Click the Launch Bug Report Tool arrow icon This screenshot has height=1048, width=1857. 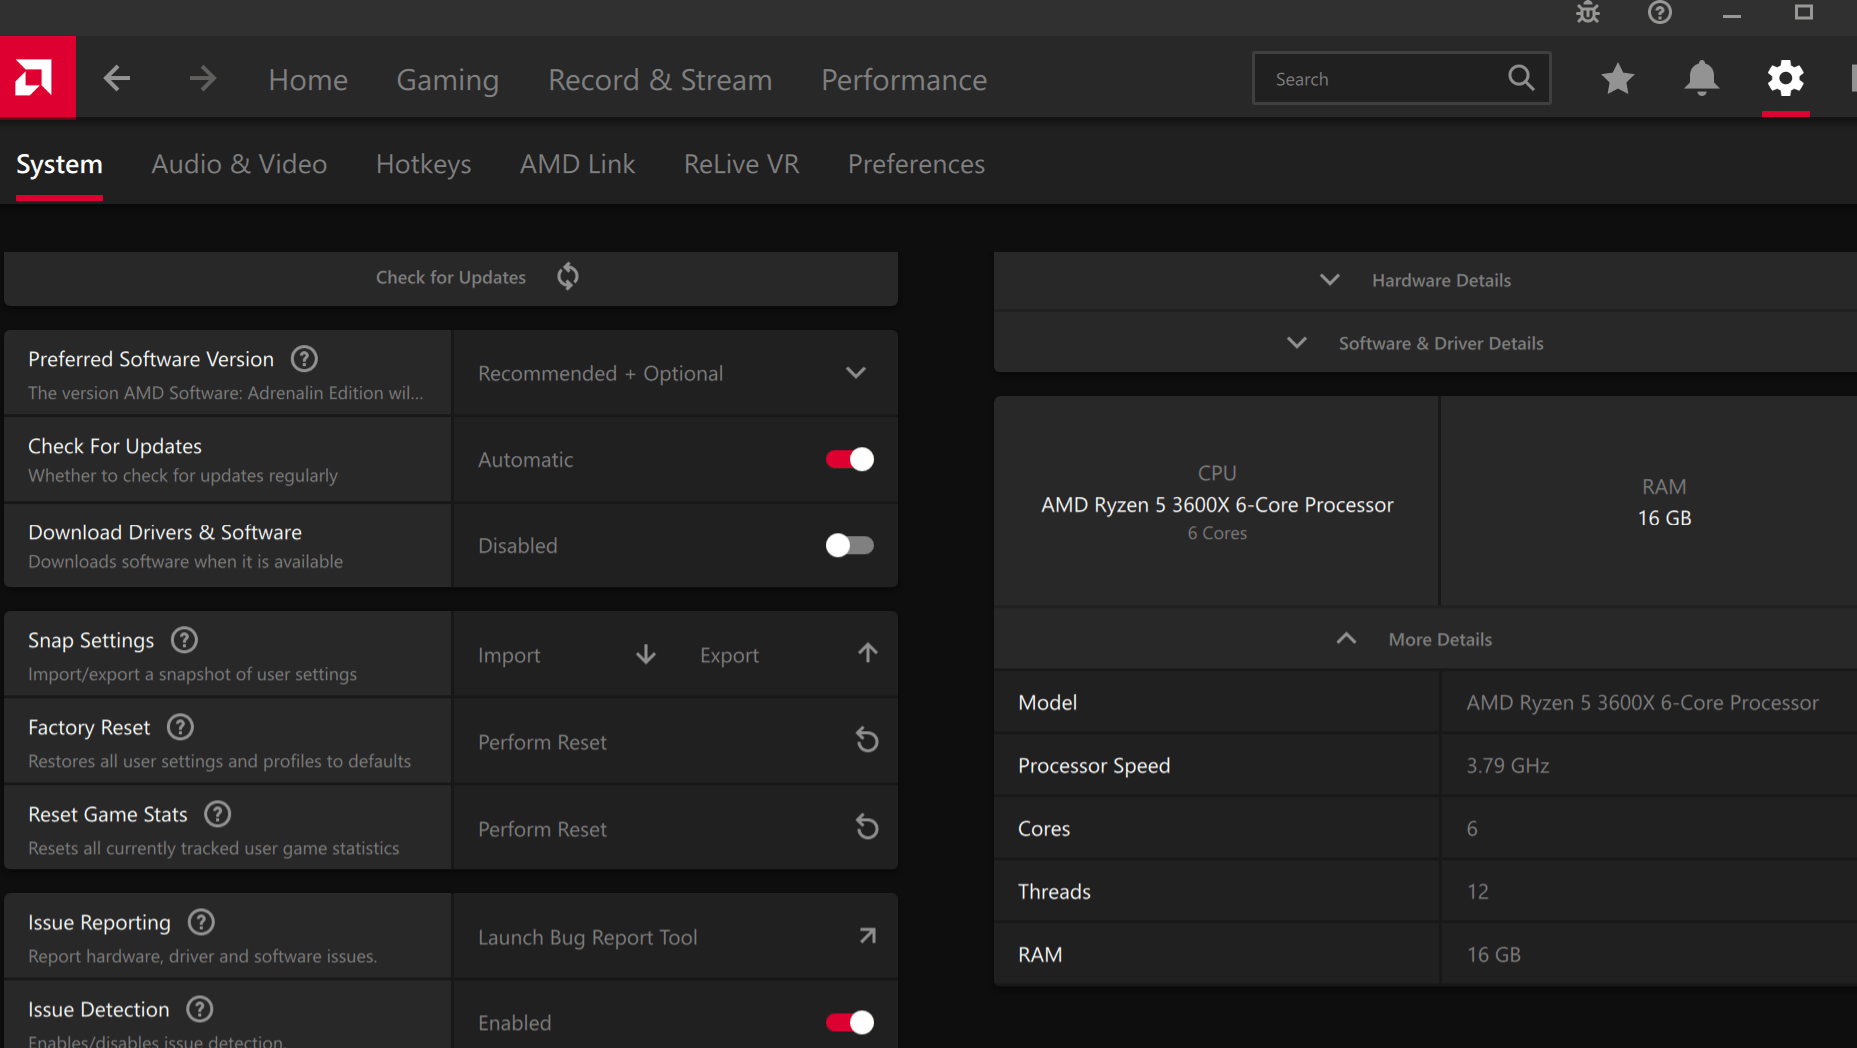(x=867, y=936)
